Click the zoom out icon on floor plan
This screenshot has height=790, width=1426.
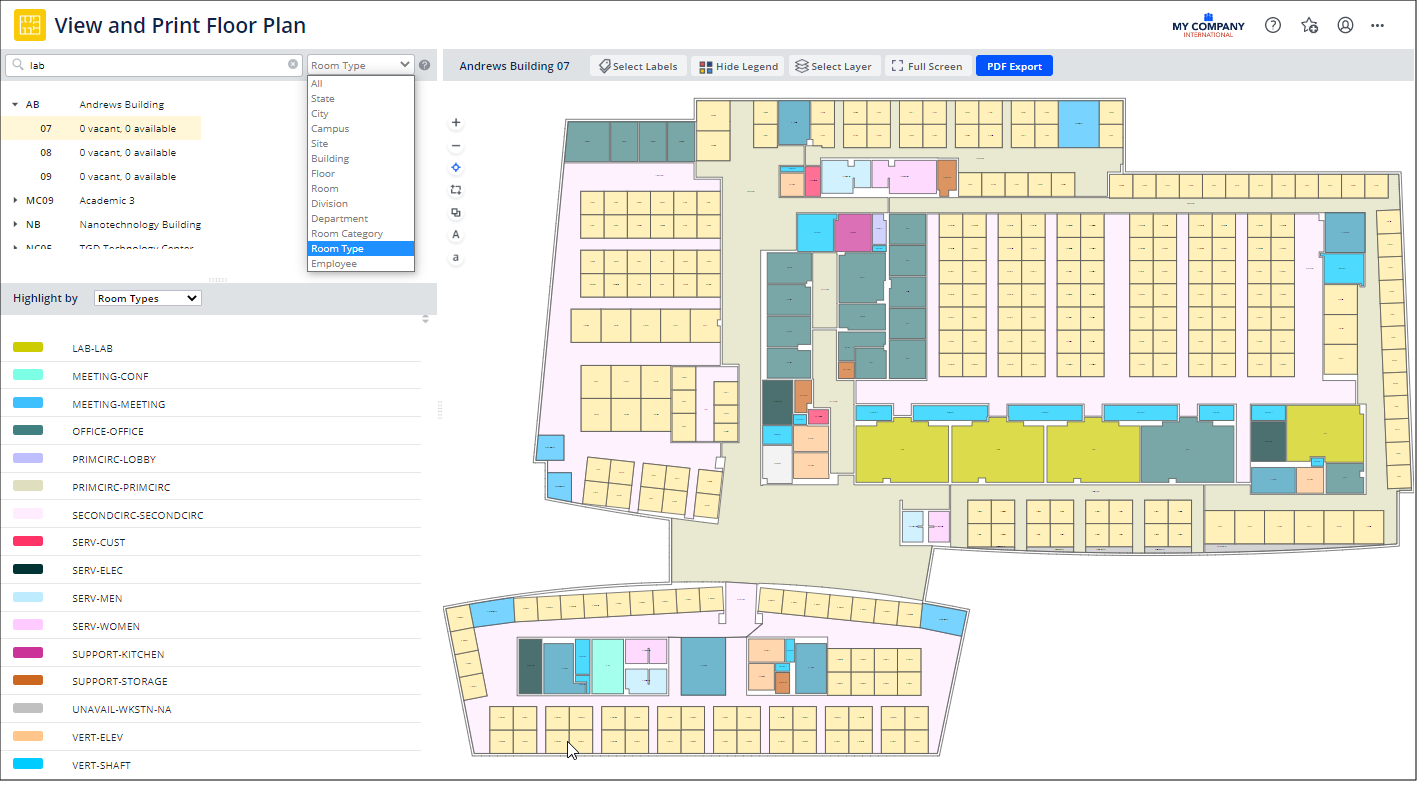(455, 146)
